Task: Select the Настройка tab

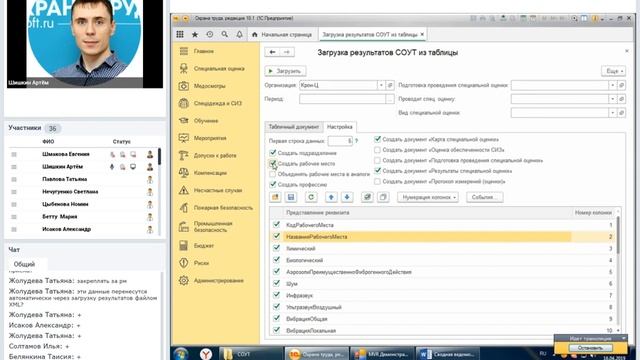Action: [340, 127]
